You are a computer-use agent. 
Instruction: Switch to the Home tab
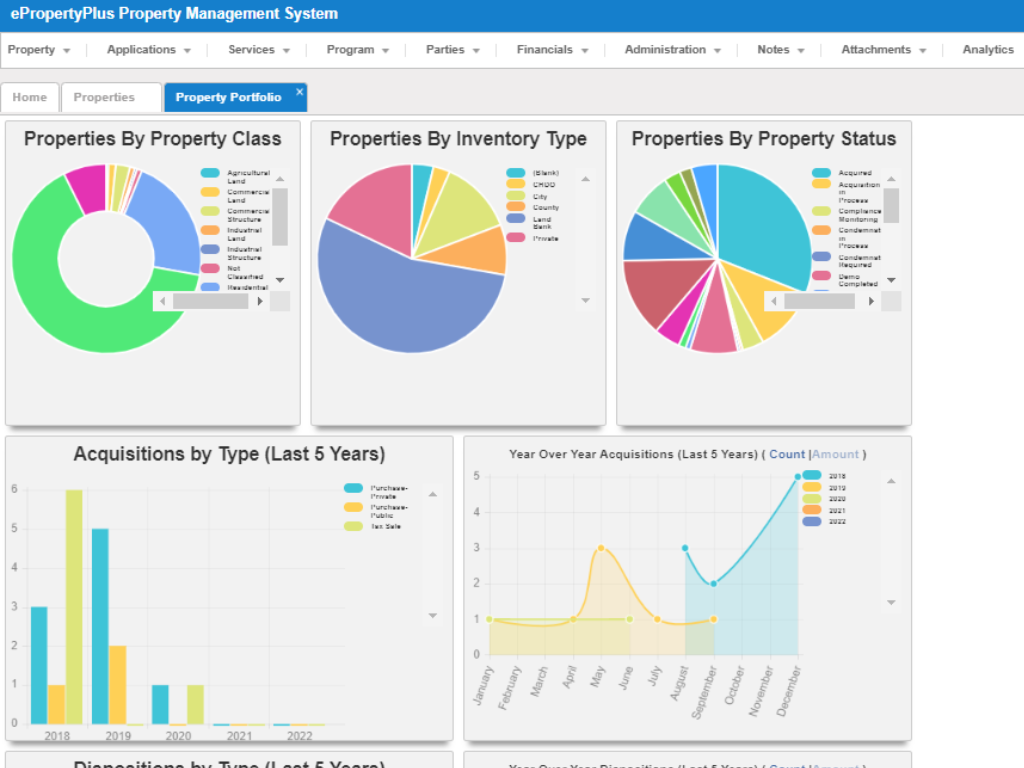tap(29, 97)
